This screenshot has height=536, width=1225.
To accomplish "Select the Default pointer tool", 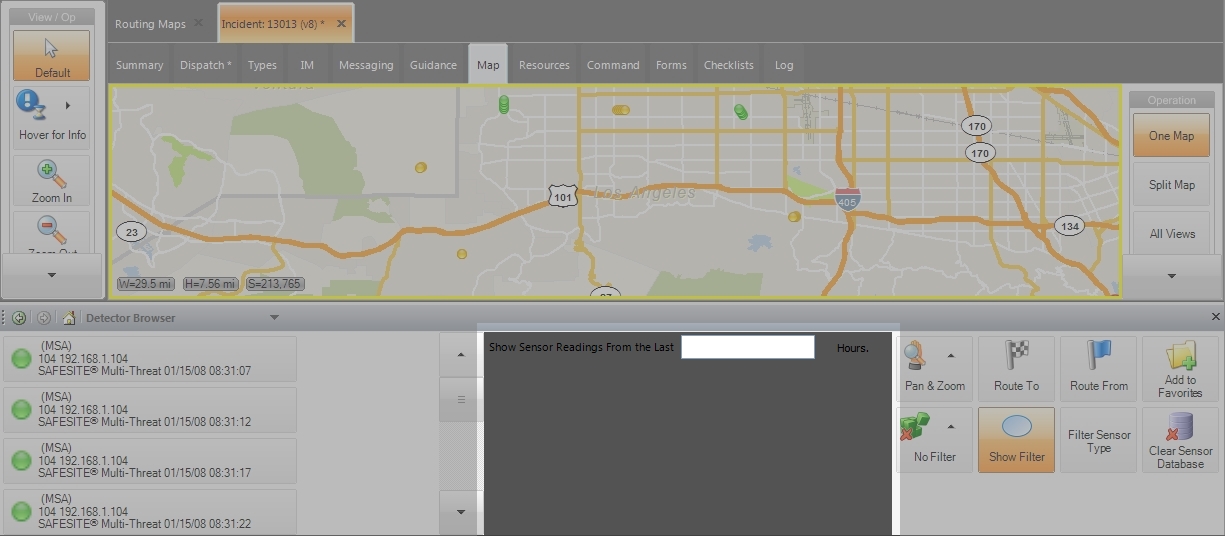I will pos(52,56).
